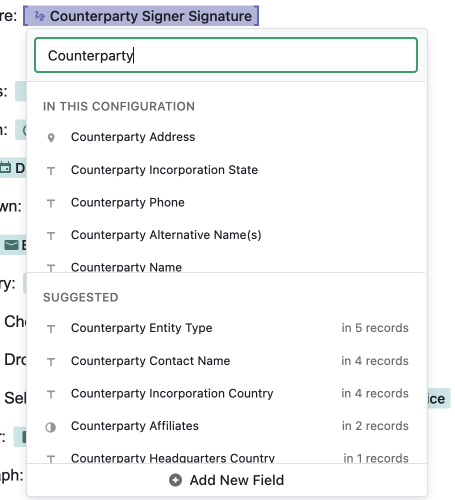Image resolution: width=455 pixels, height=500 pixels.
Task: Click the text-type icon beside Counterparty Phone
Action: (x=51, y=203)
